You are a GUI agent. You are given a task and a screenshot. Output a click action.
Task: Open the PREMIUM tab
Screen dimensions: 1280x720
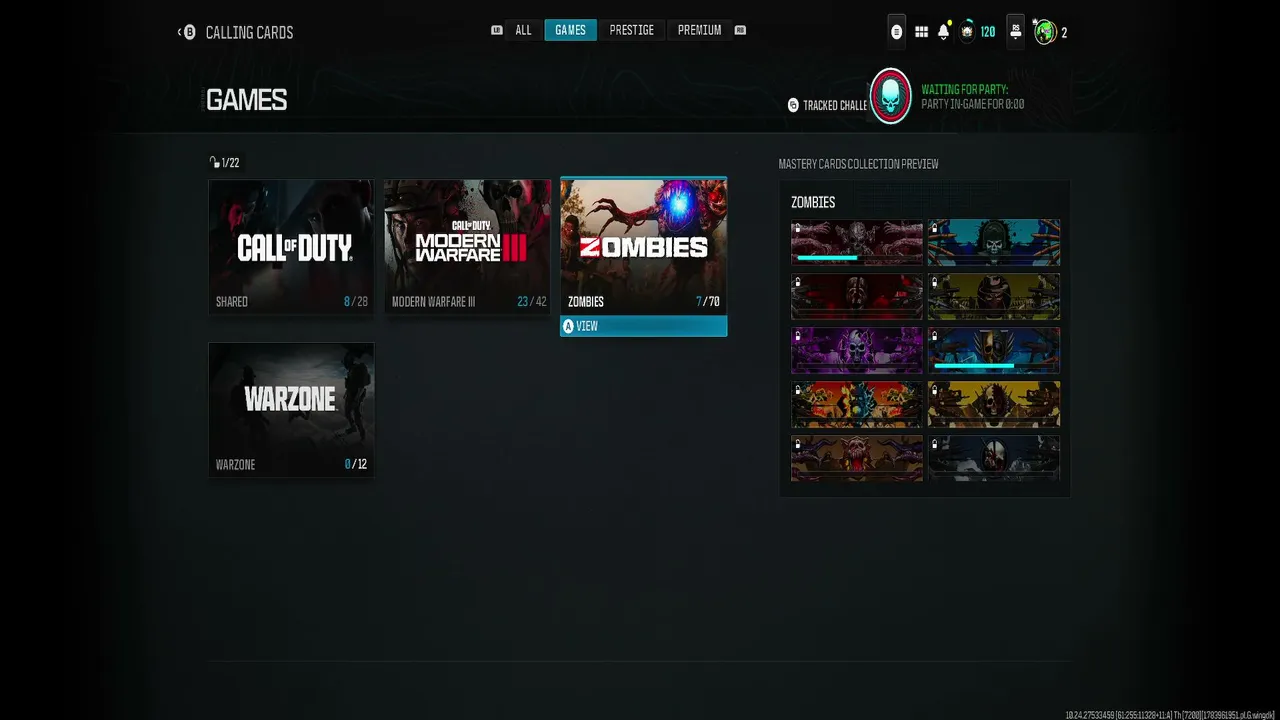(x=699, y=30)
